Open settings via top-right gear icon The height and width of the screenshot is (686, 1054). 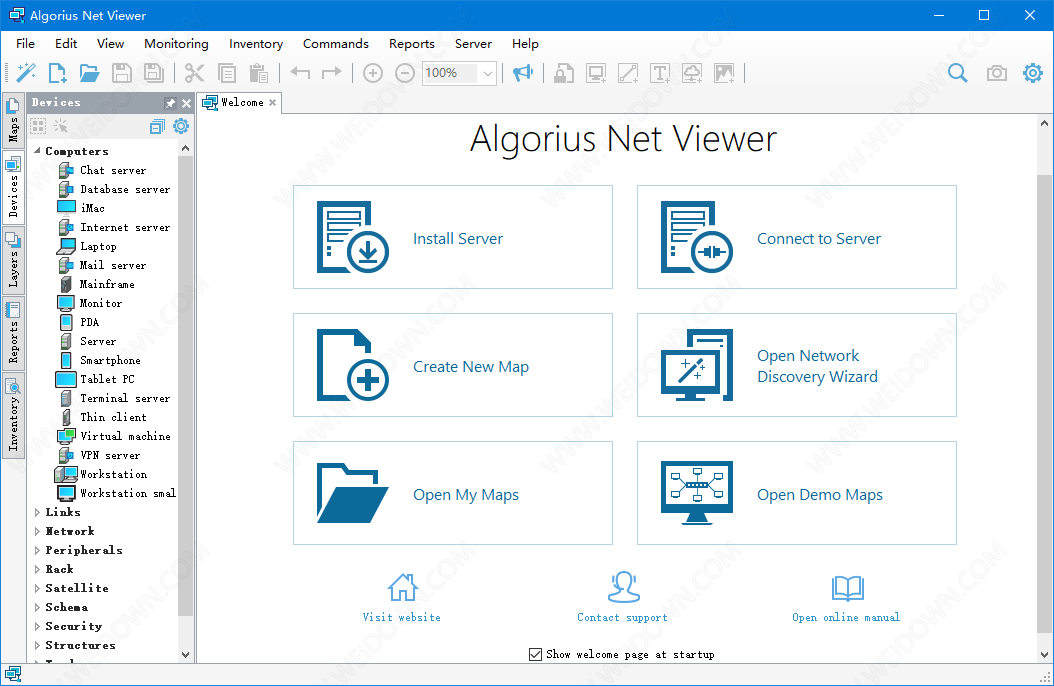coord(1032,73)
